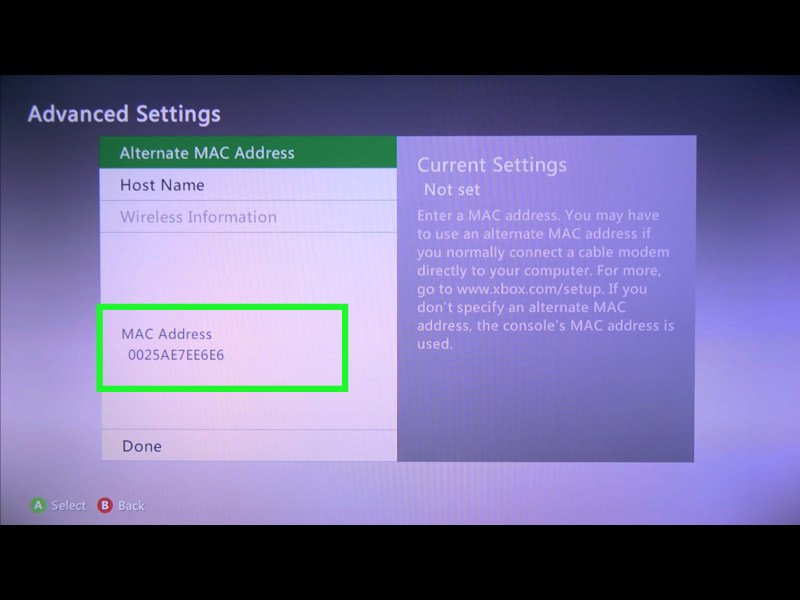This screenshot has height=600, width=800.
Task: Select the Done button
Action: pos(249,445)
